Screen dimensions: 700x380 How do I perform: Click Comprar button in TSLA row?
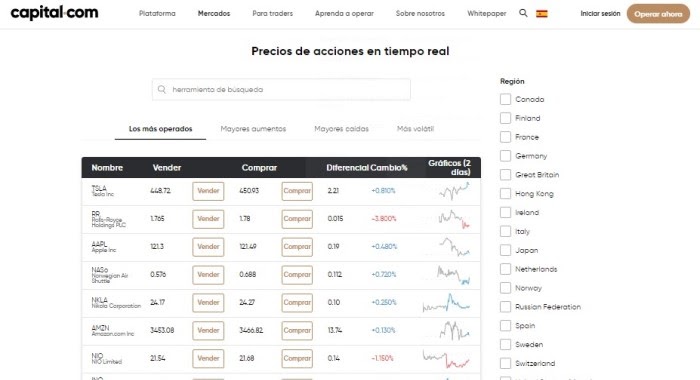(297, 191)
